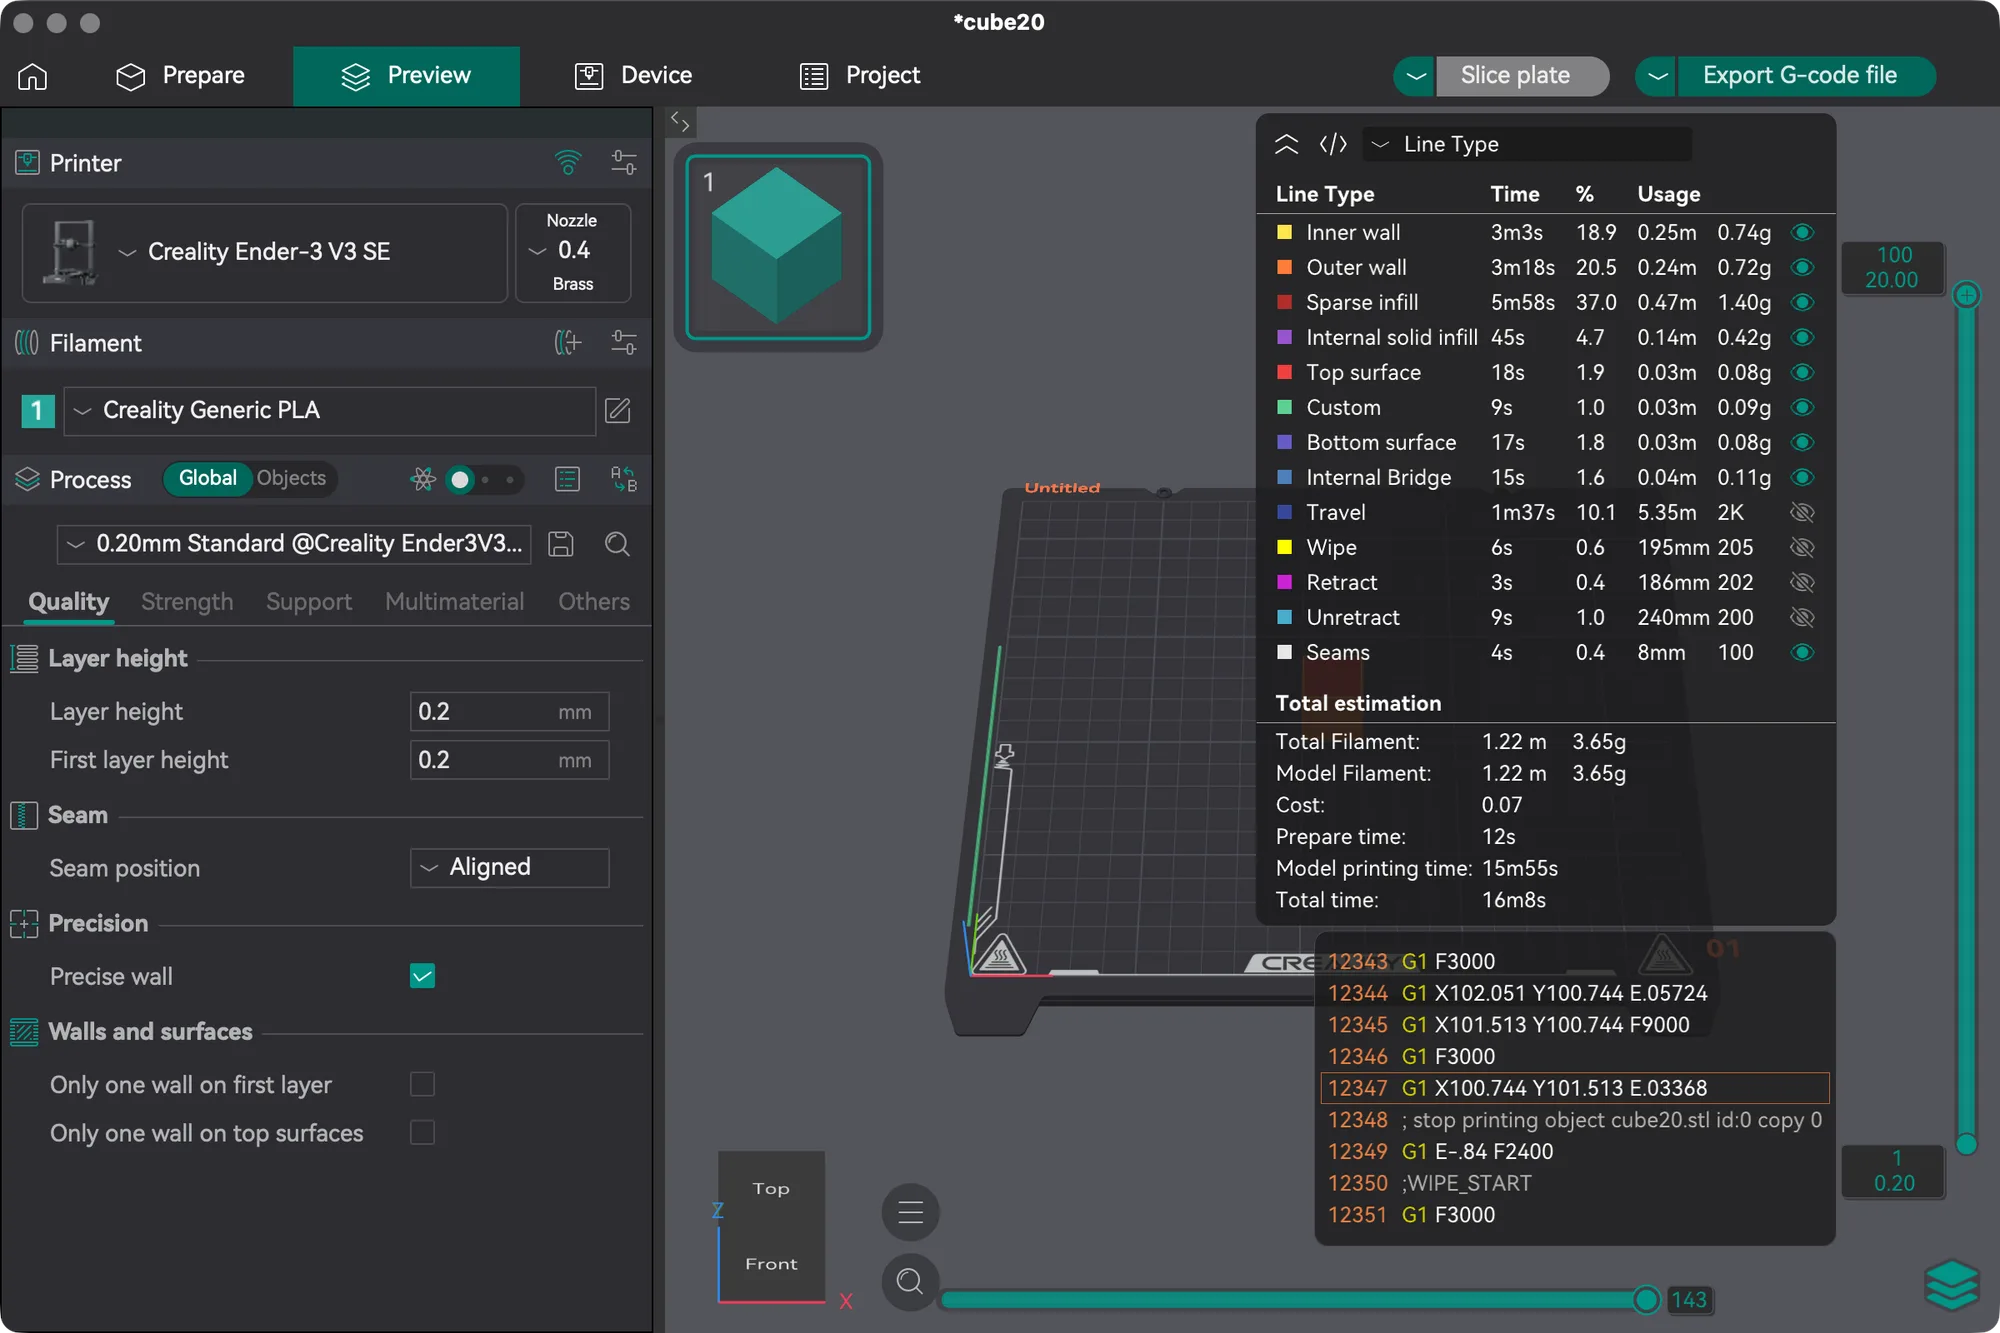Collapse the sidebar panel arrow

coord(680,122)
